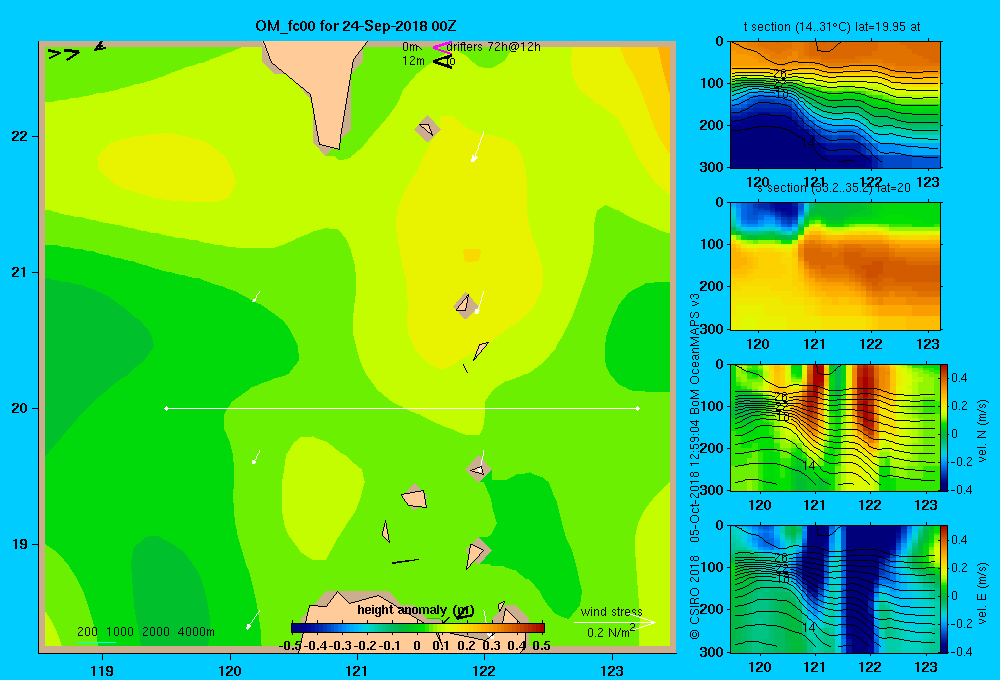Click the '>>' double-arrow icon on the map
The image size is (1000, 680).
click(x=64, y=54)
